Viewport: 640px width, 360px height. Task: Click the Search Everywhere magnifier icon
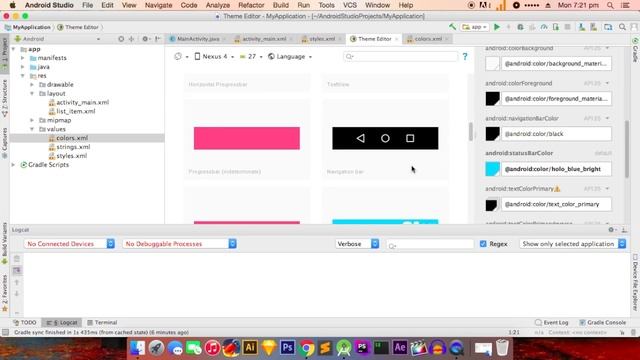tap(622, 27)
